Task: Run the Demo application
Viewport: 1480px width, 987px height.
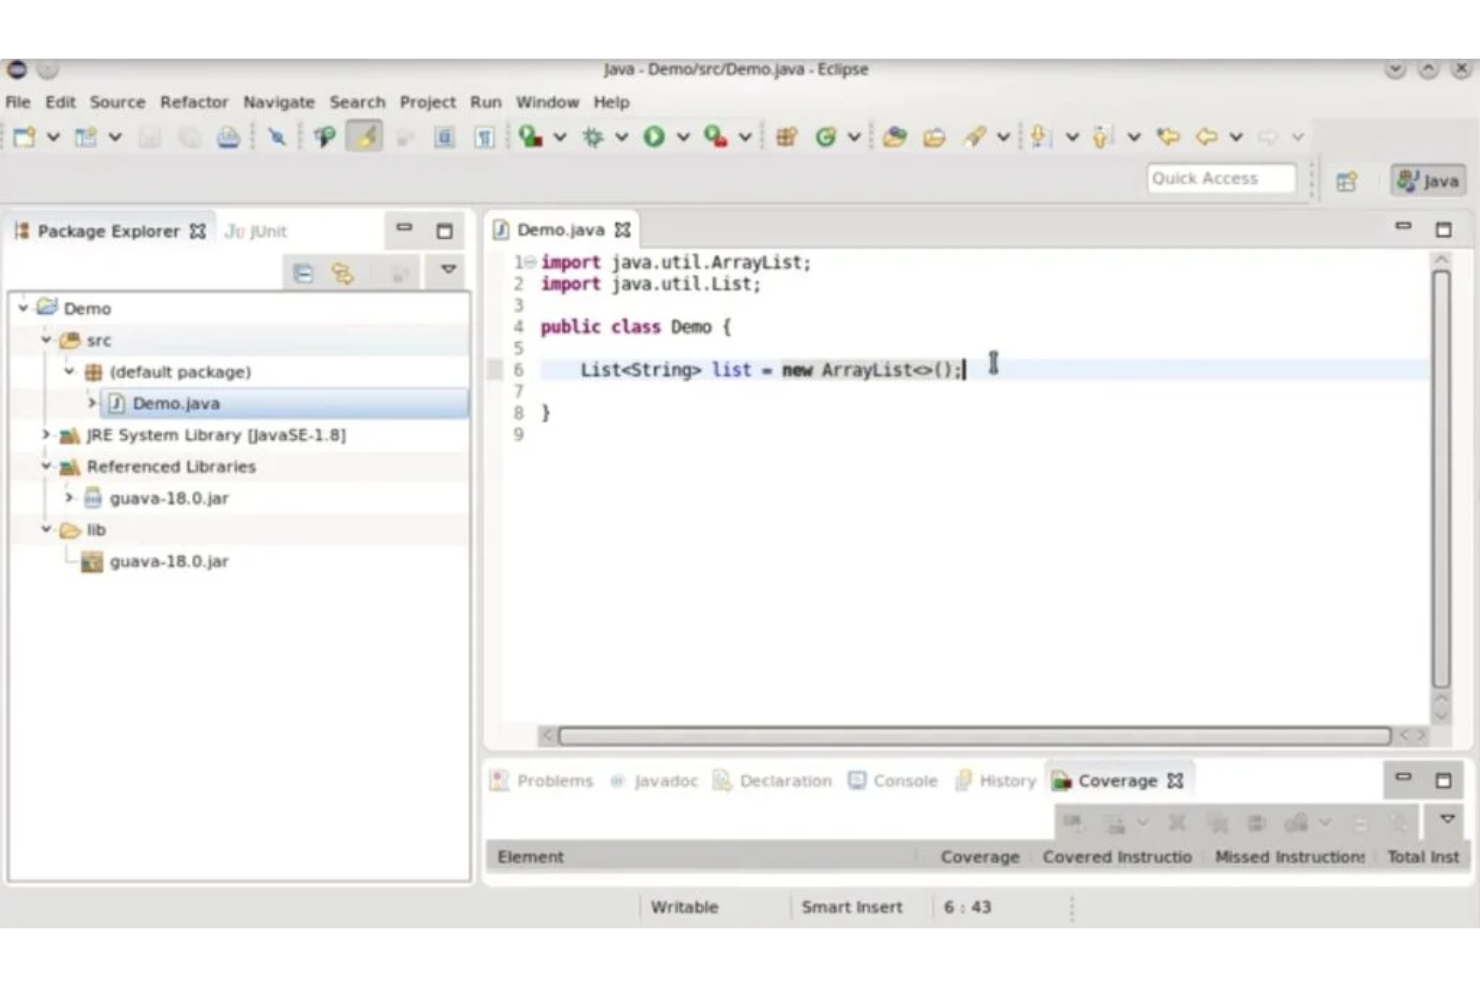Action: point(655,137)
